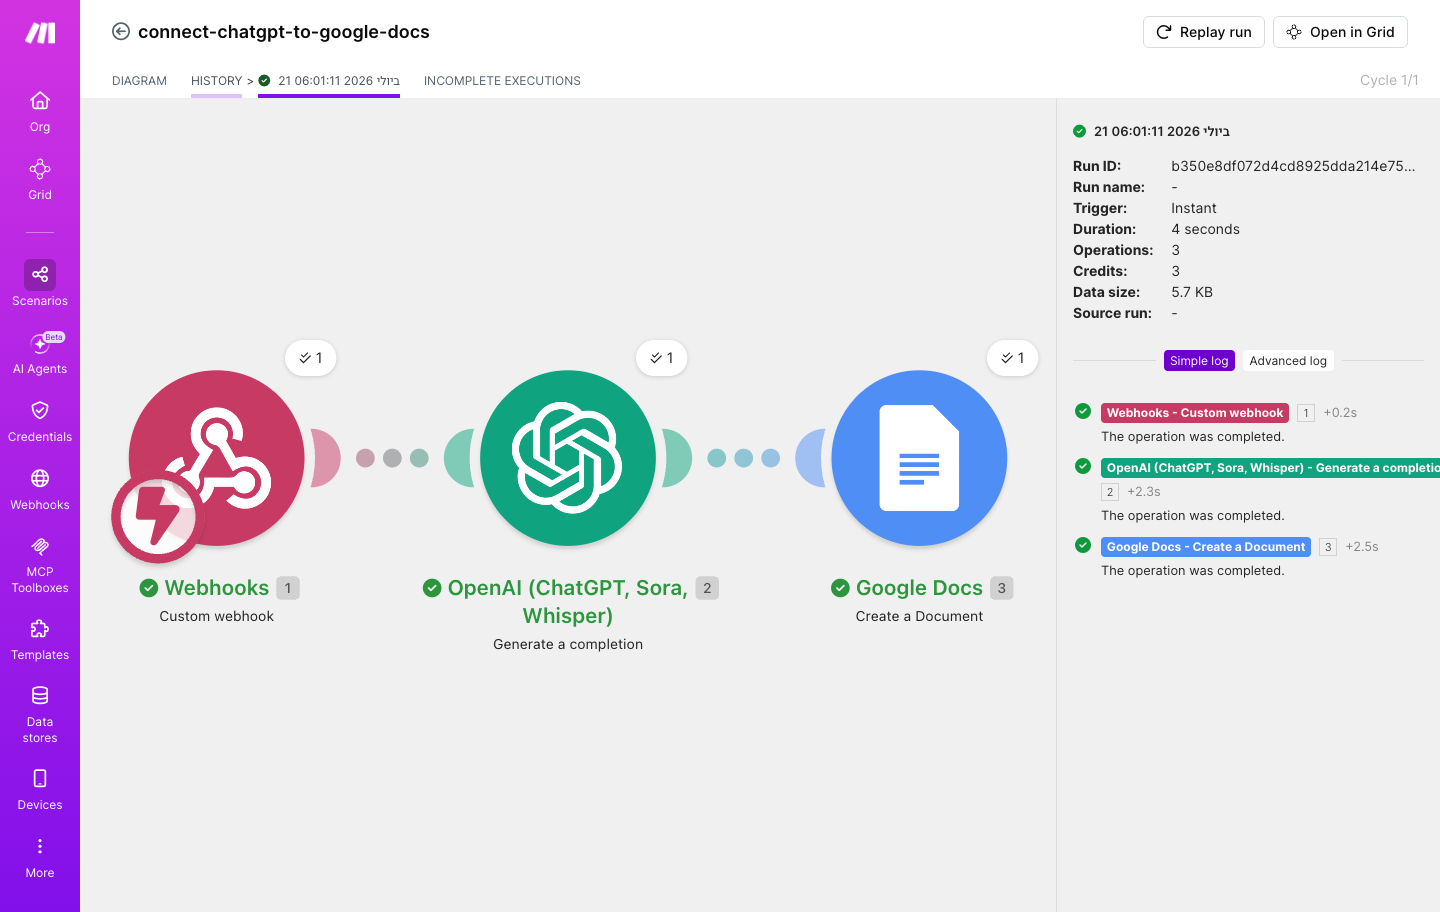Screen dimensions: 1440x912
Task: Open the Devices section
Action: click(40, 789)
